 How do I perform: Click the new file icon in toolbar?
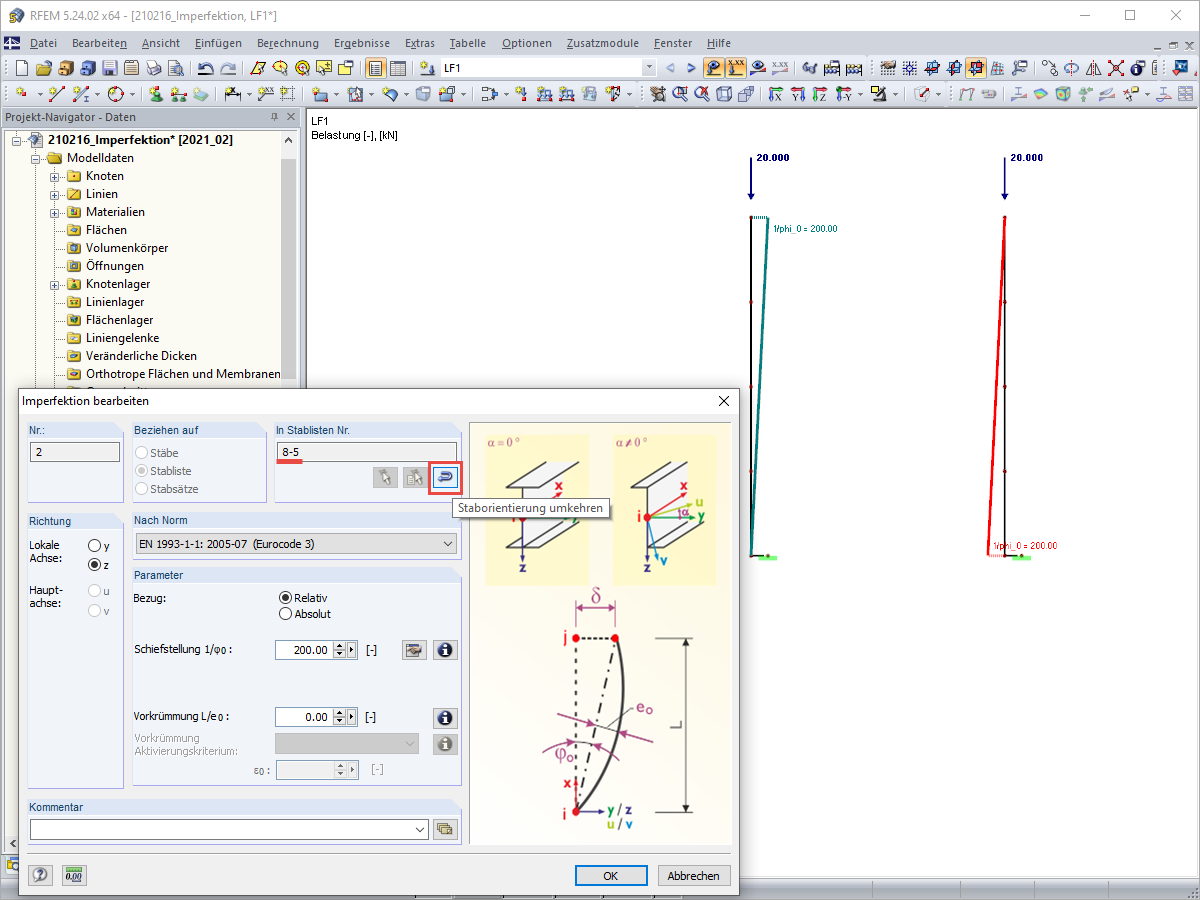click(x=21, y=68)
